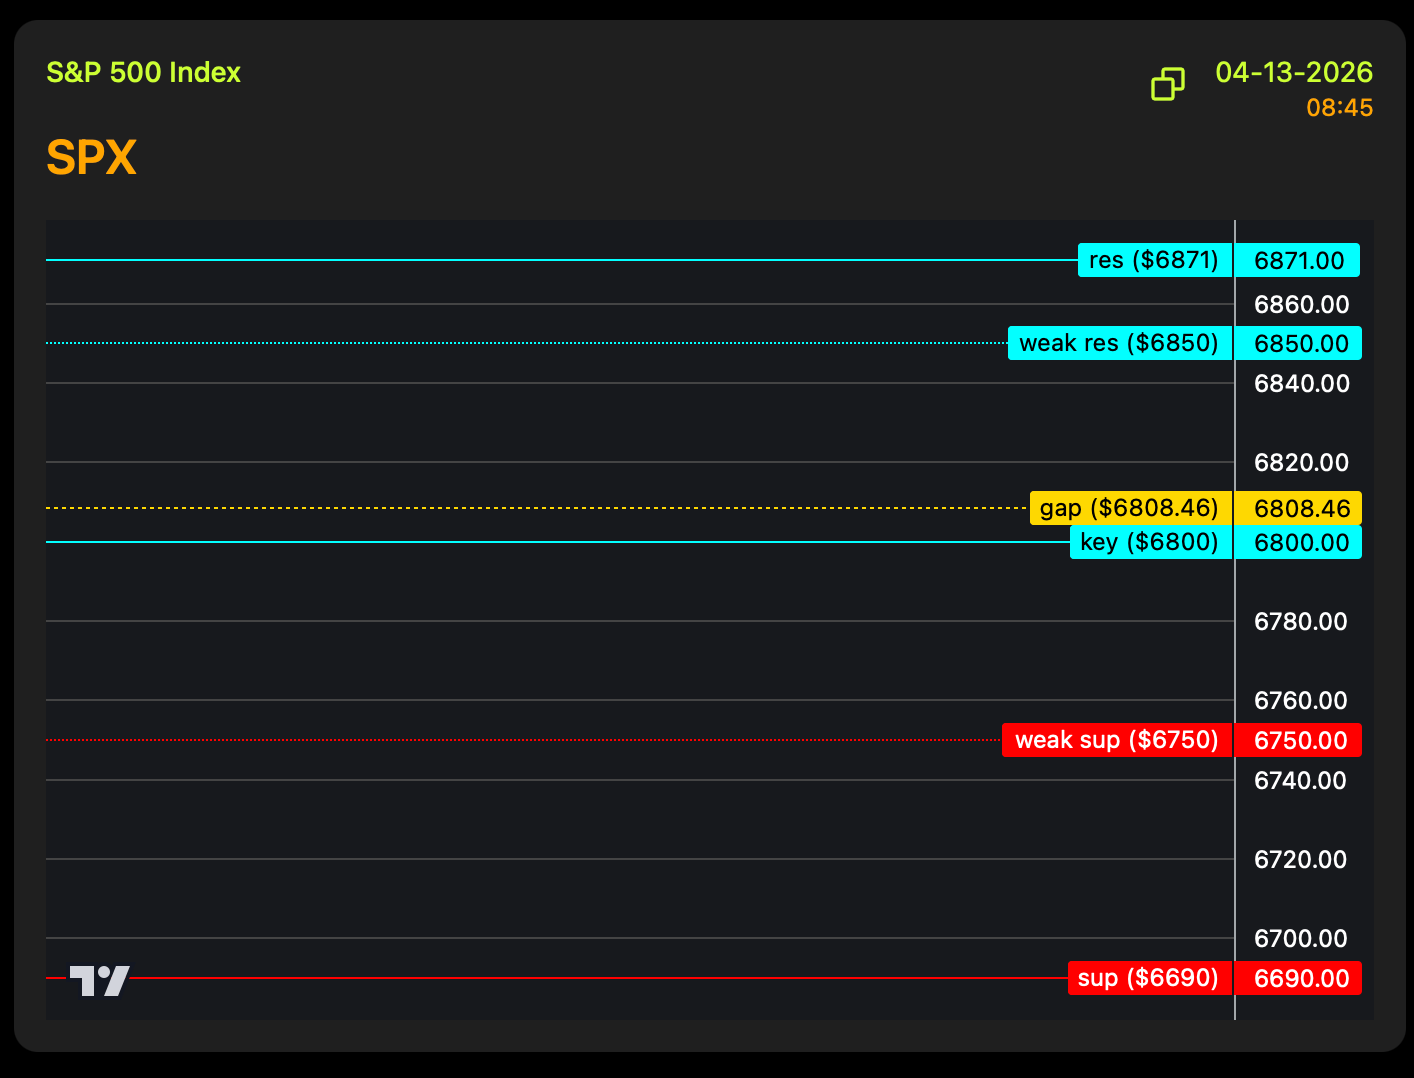
Task: Click the 'res ($6871)' level label
Action: pos(1155,260)
